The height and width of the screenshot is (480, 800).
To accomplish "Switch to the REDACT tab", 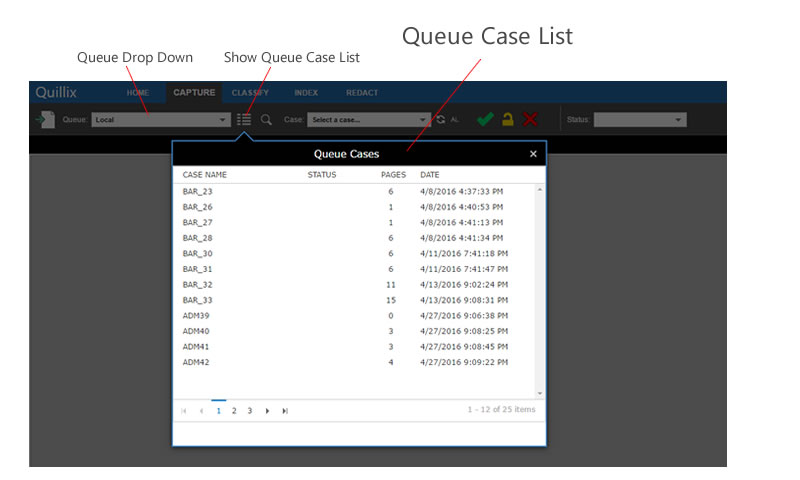I will click(x=362, y=93).
